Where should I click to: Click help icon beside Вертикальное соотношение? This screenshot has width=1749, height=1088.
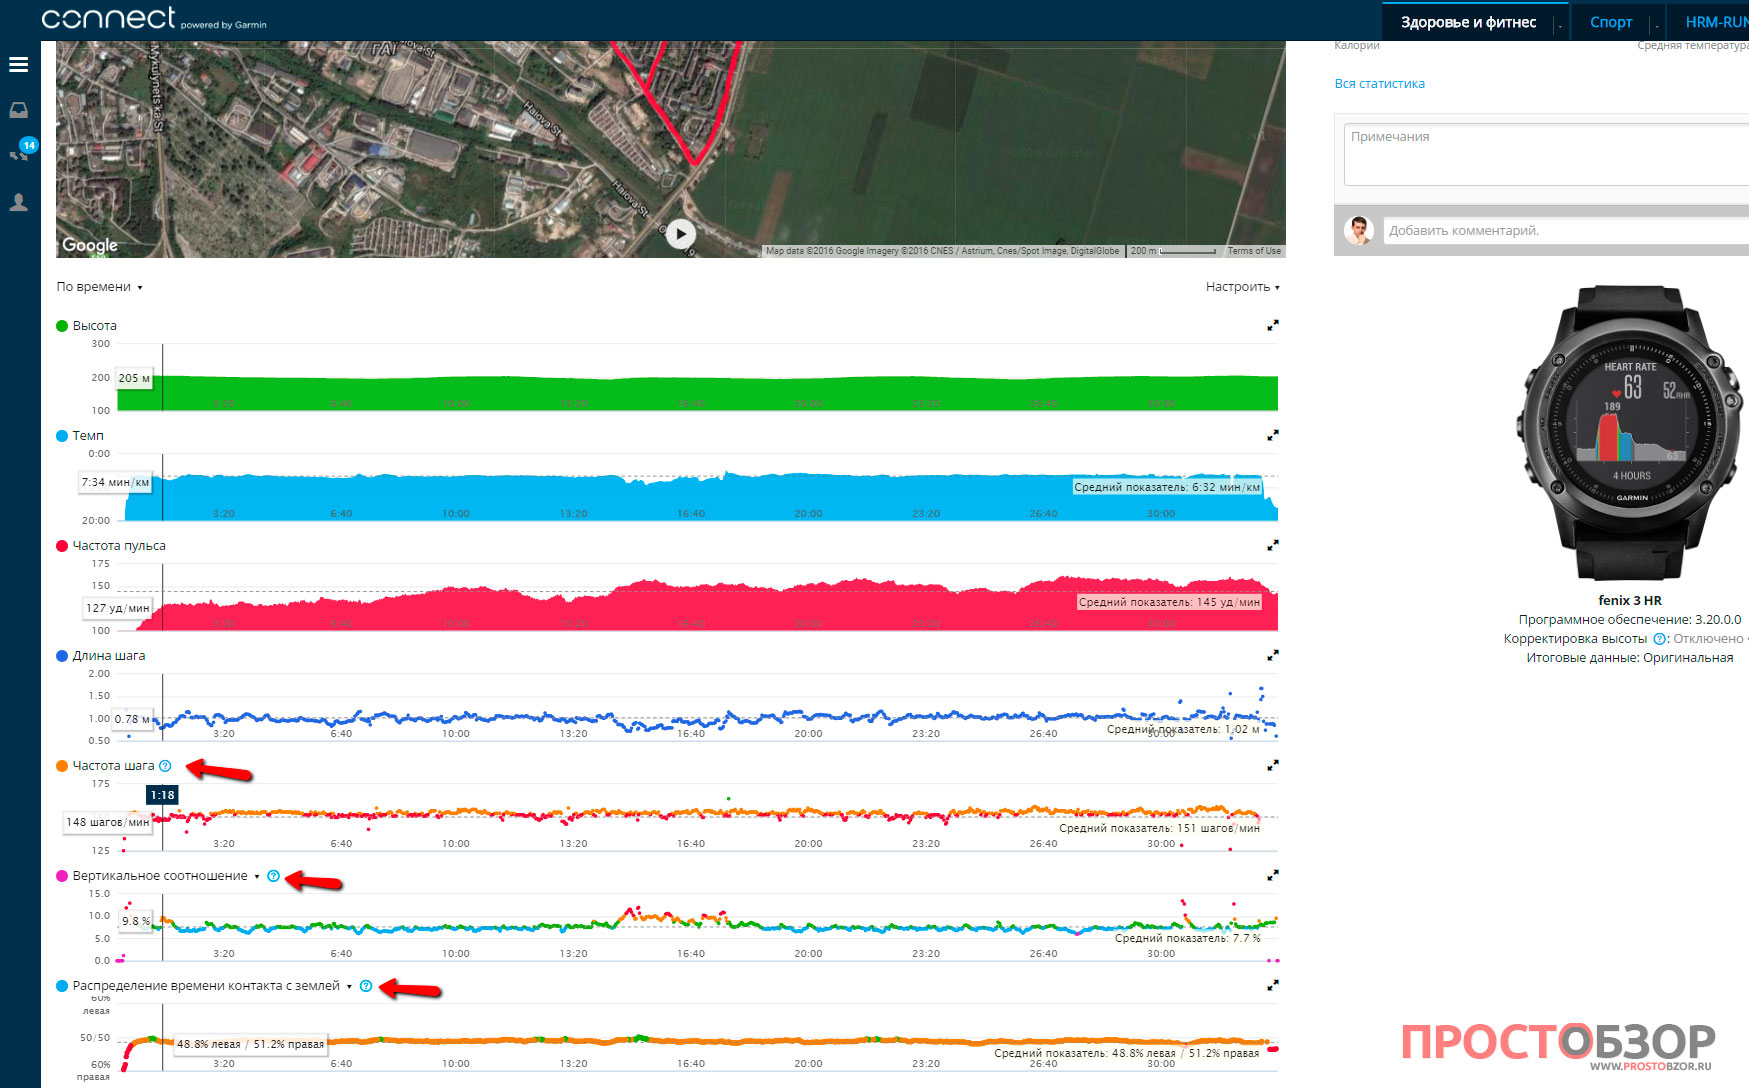(x=273, y=876)
